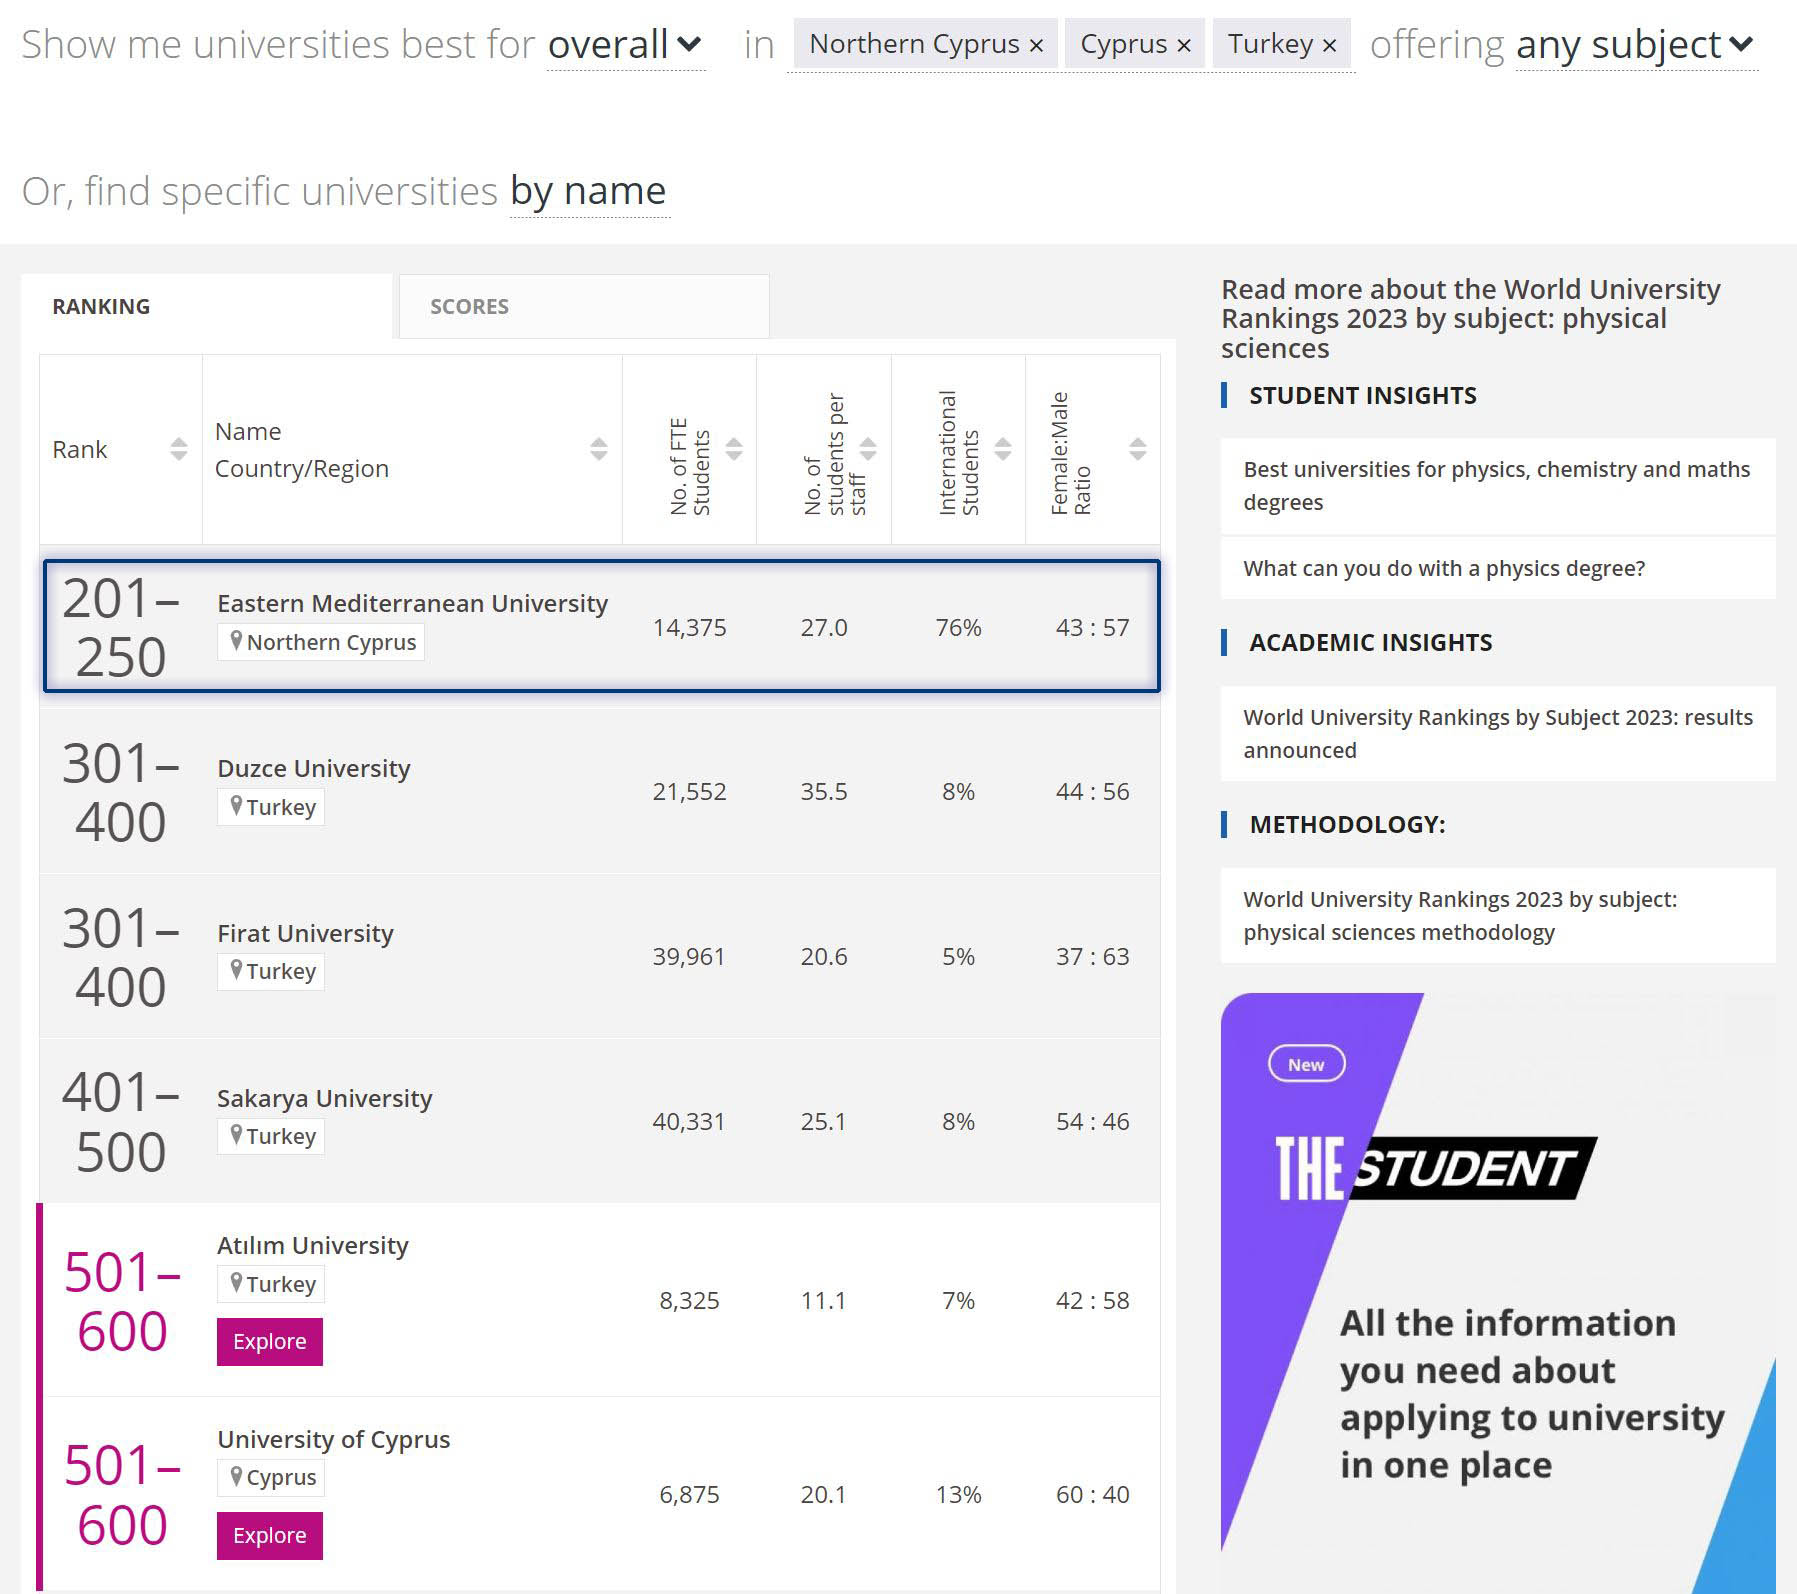Click Northern Cyprus location pin tag
The width and height of the screenshot is (1797, 1594).
[321, 642]
